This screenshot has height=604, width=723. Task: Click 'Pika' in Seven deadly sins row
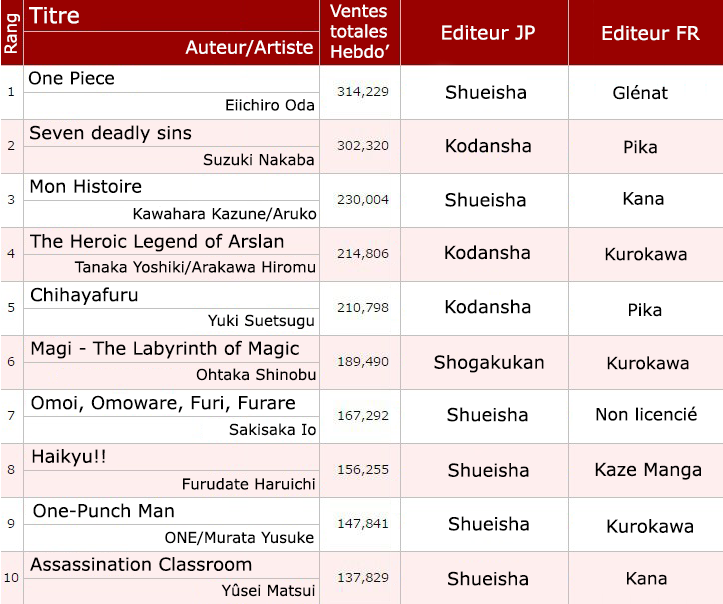640,147
